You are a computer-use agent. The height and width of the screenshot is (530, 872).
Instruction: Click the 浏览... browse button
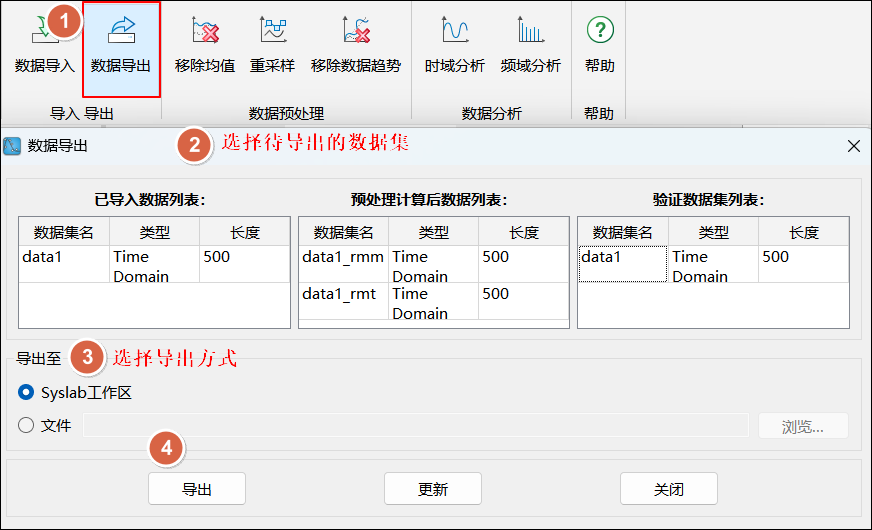tap(803, 427)
